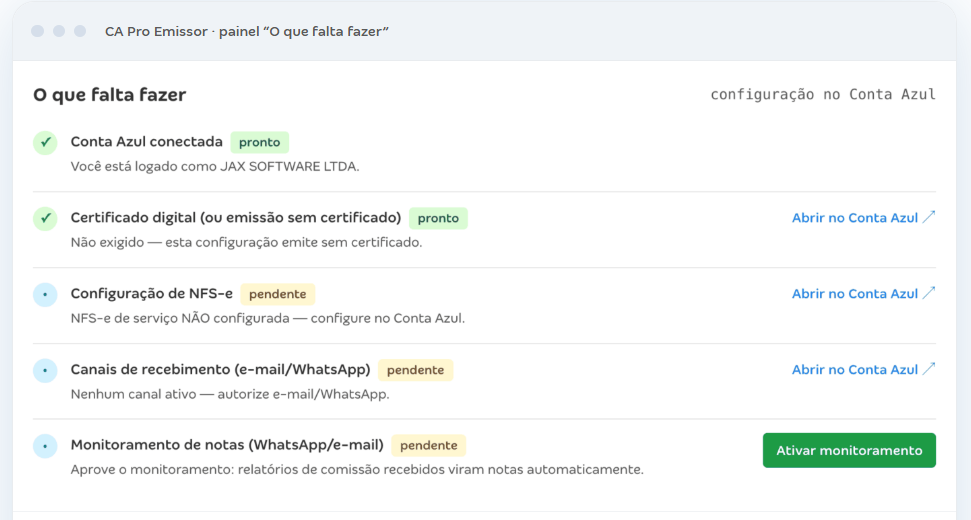Click the blue dot icon for Monitoramento de notas
The width and height of the screenshot is (971, 520).
[x=45, y=446]
